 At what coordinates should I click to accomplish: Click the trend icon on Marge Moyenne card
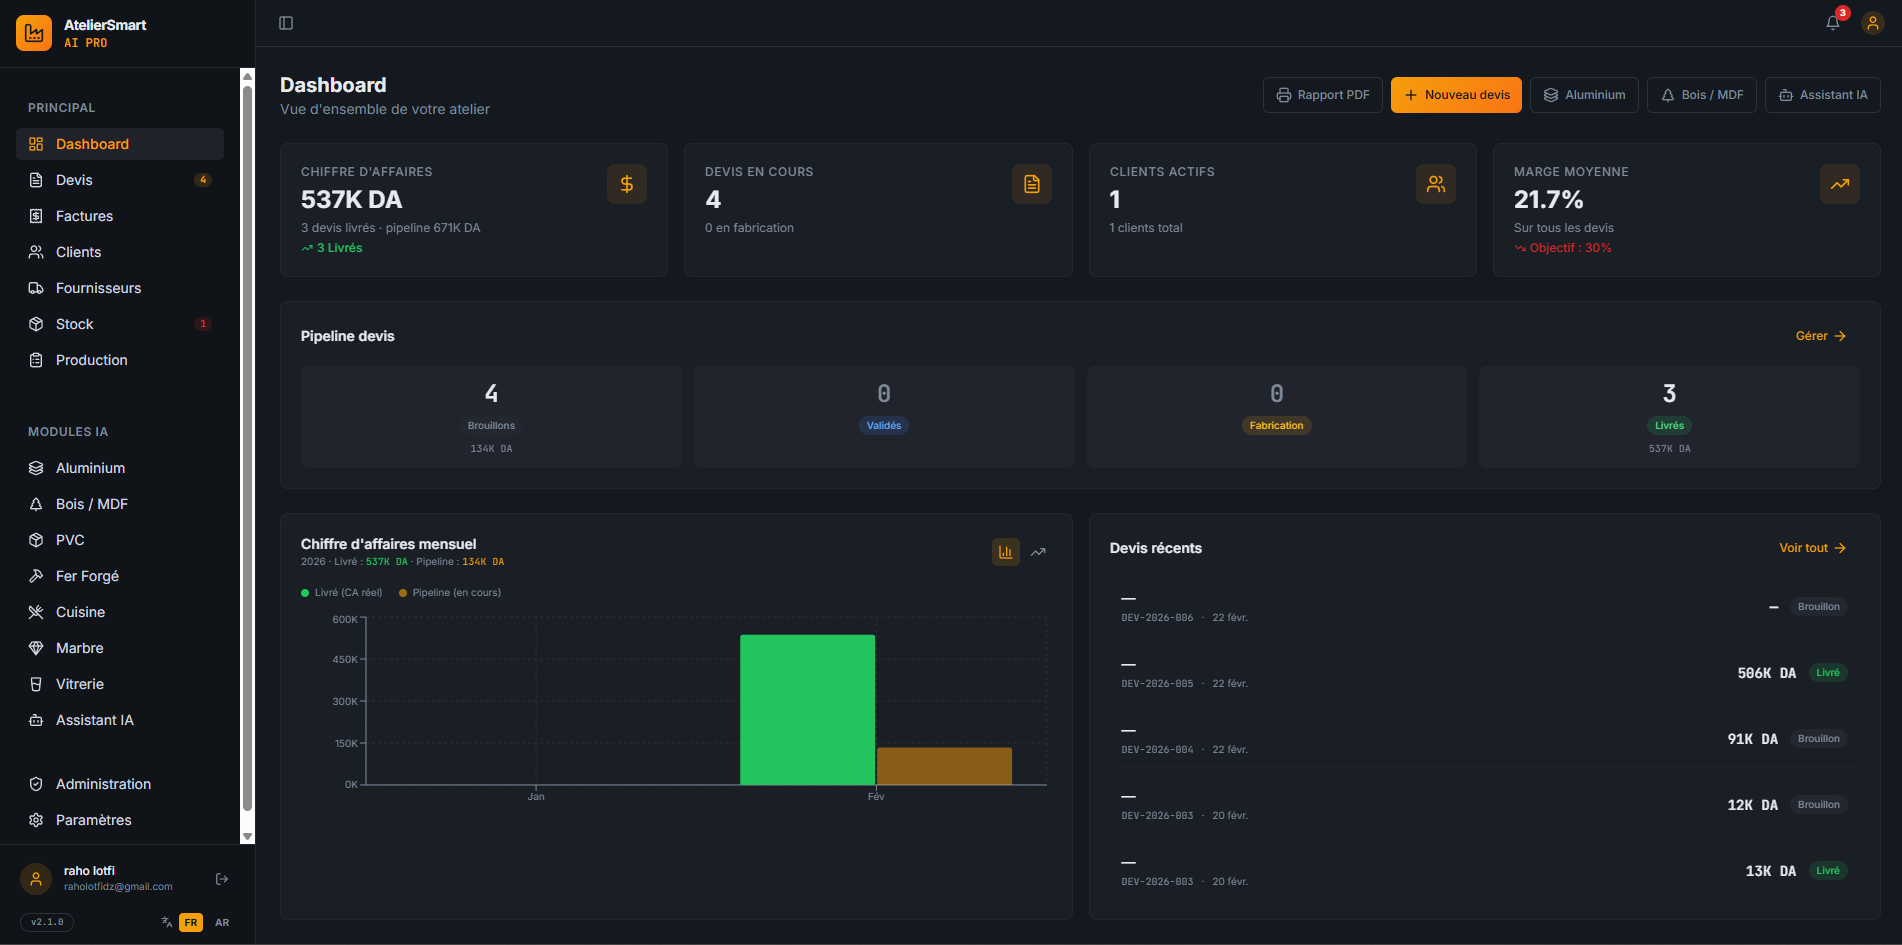(x=1839, y=184)
